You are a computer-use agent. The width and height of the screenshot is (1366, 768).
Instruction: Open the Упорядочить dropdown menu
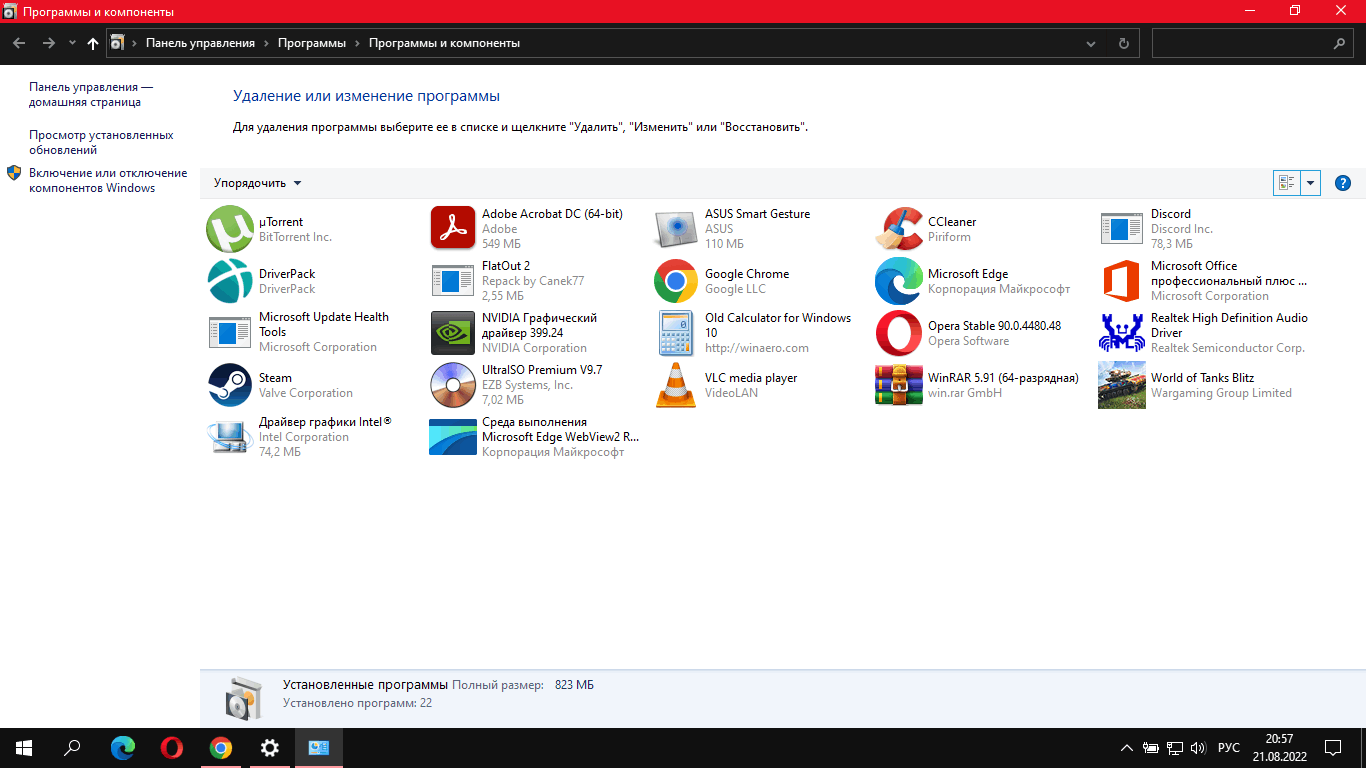coord(257,183)
